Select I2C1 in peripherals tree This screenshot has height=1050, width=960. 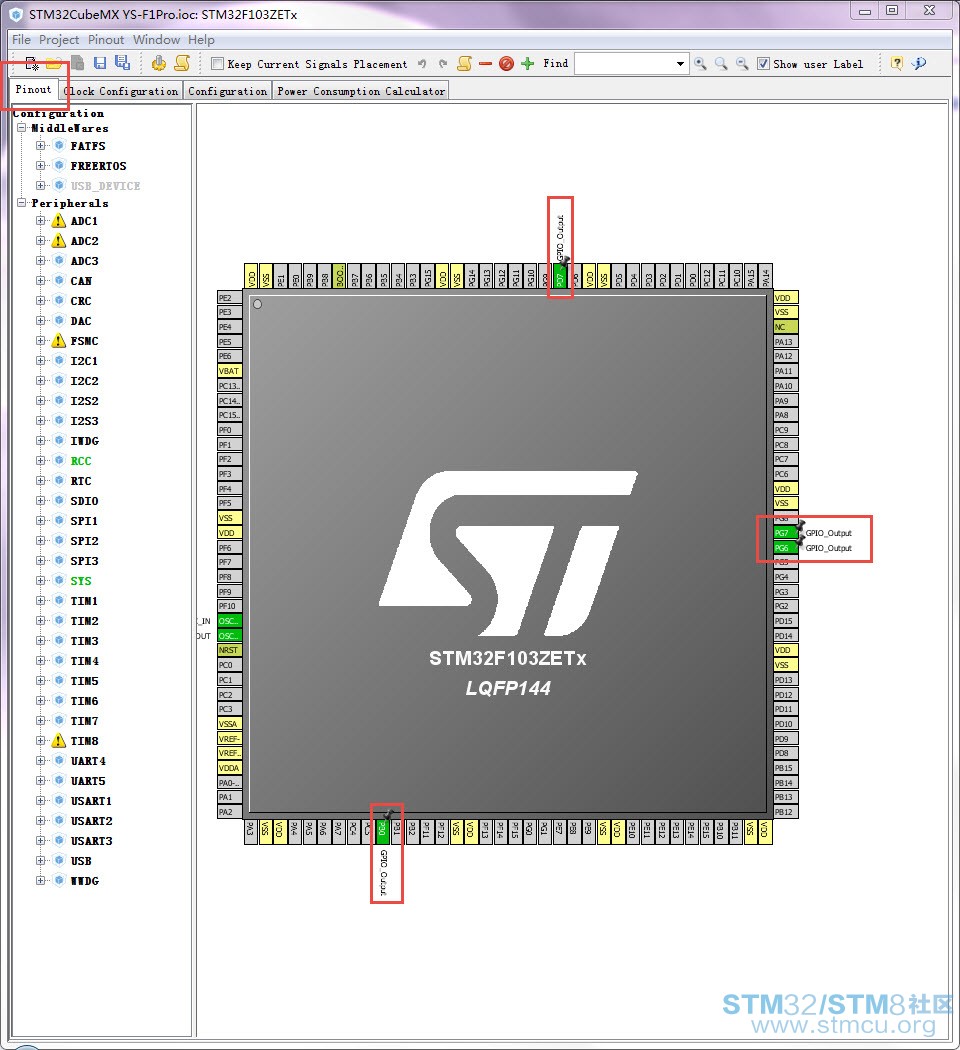[x=84, y=361]
